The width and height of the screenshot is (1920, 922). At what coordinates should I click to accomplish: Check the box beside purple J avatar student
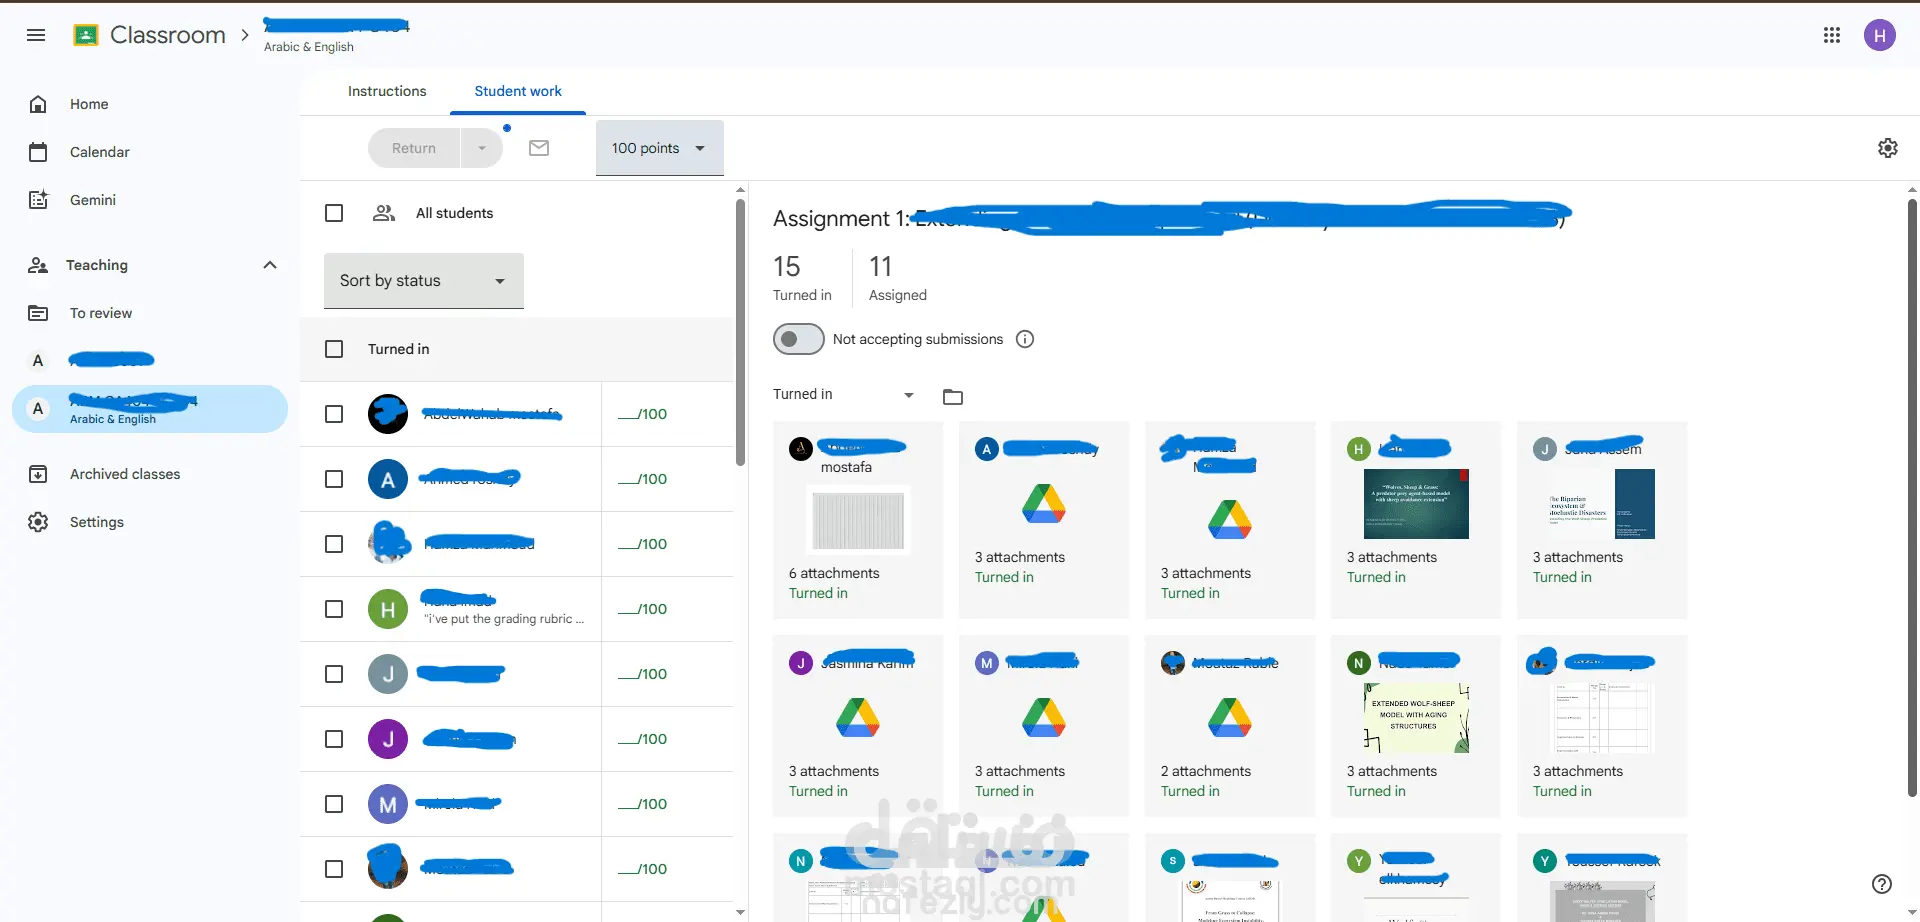(334, 739)
